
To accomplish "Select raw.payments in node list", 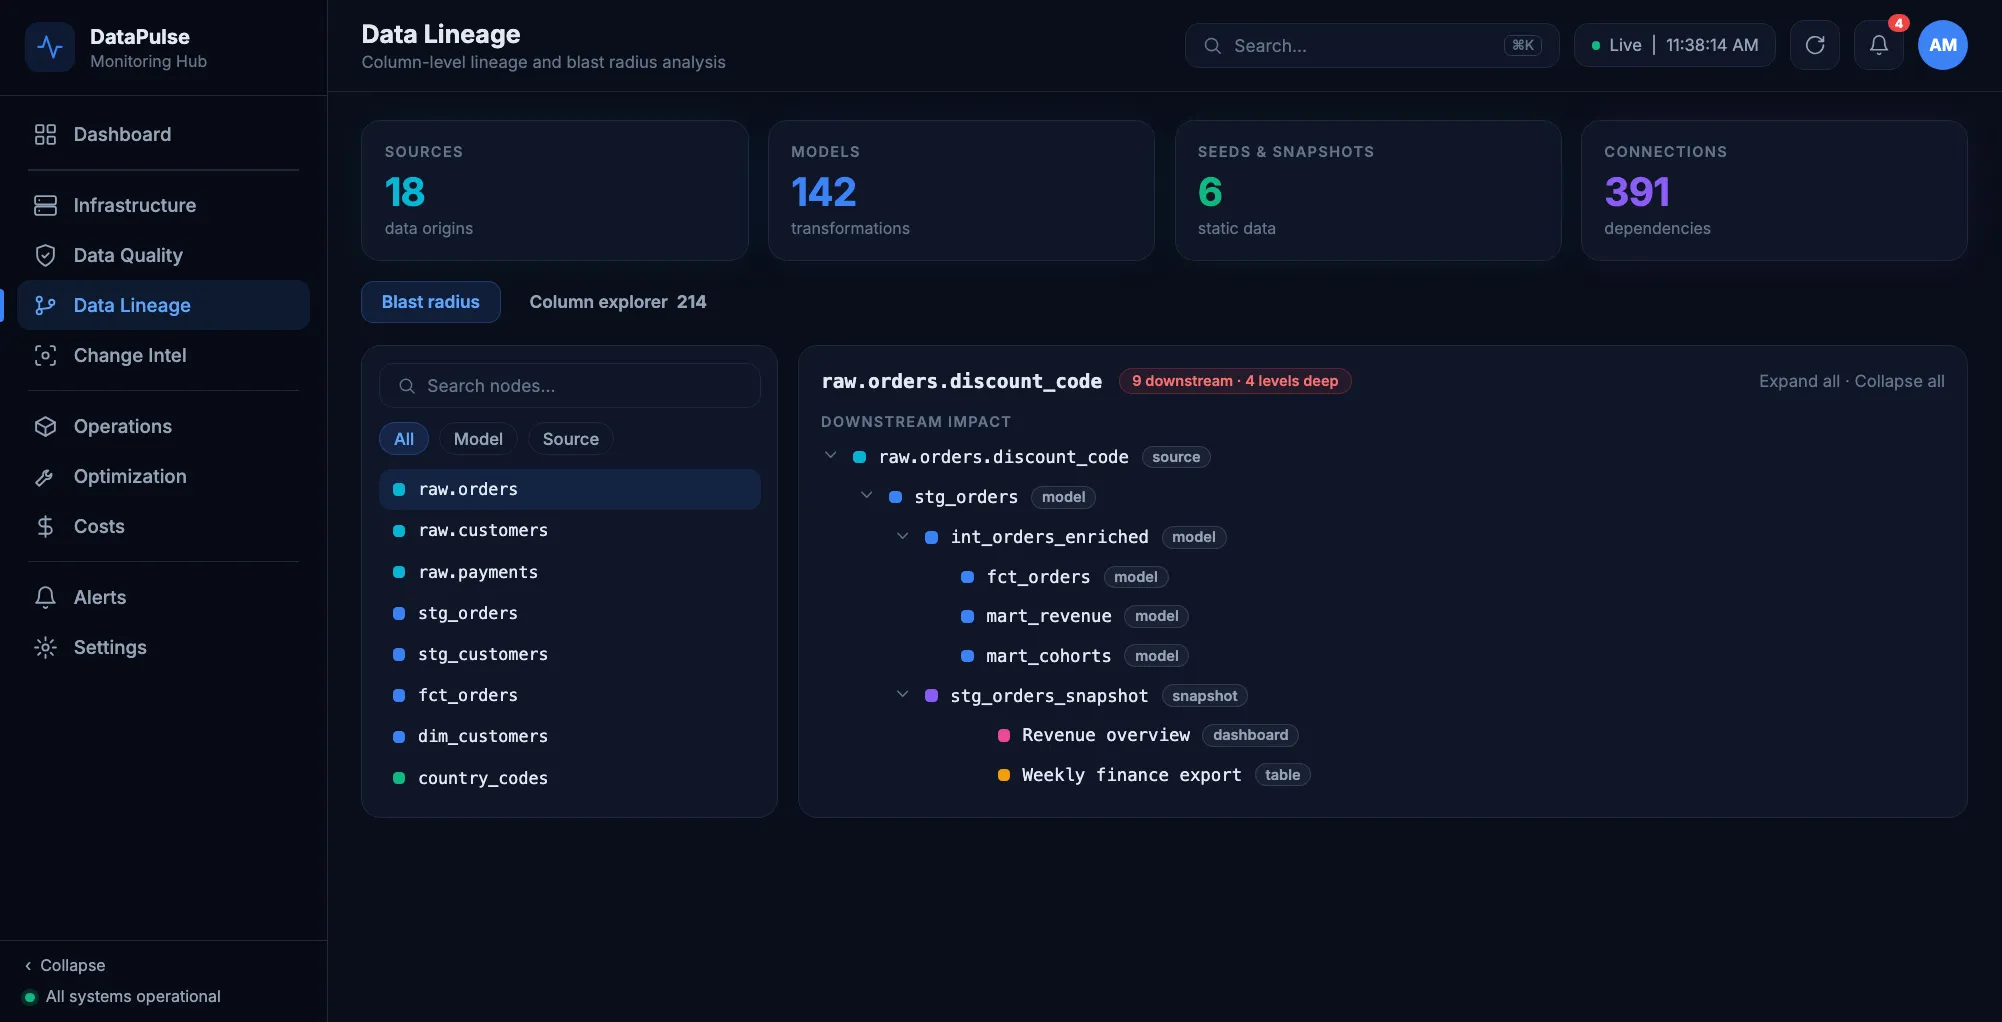I will point(570,572).
